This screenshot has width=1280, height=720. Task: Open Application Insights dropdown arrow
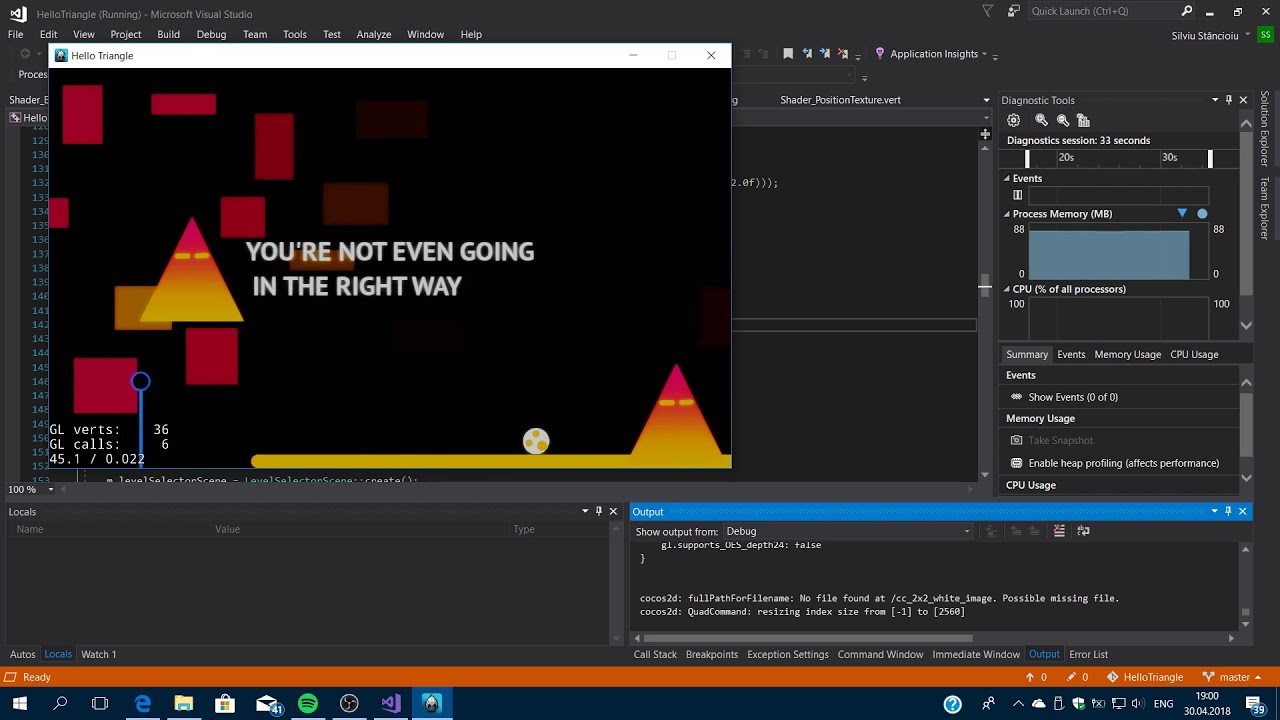point(984,54)
